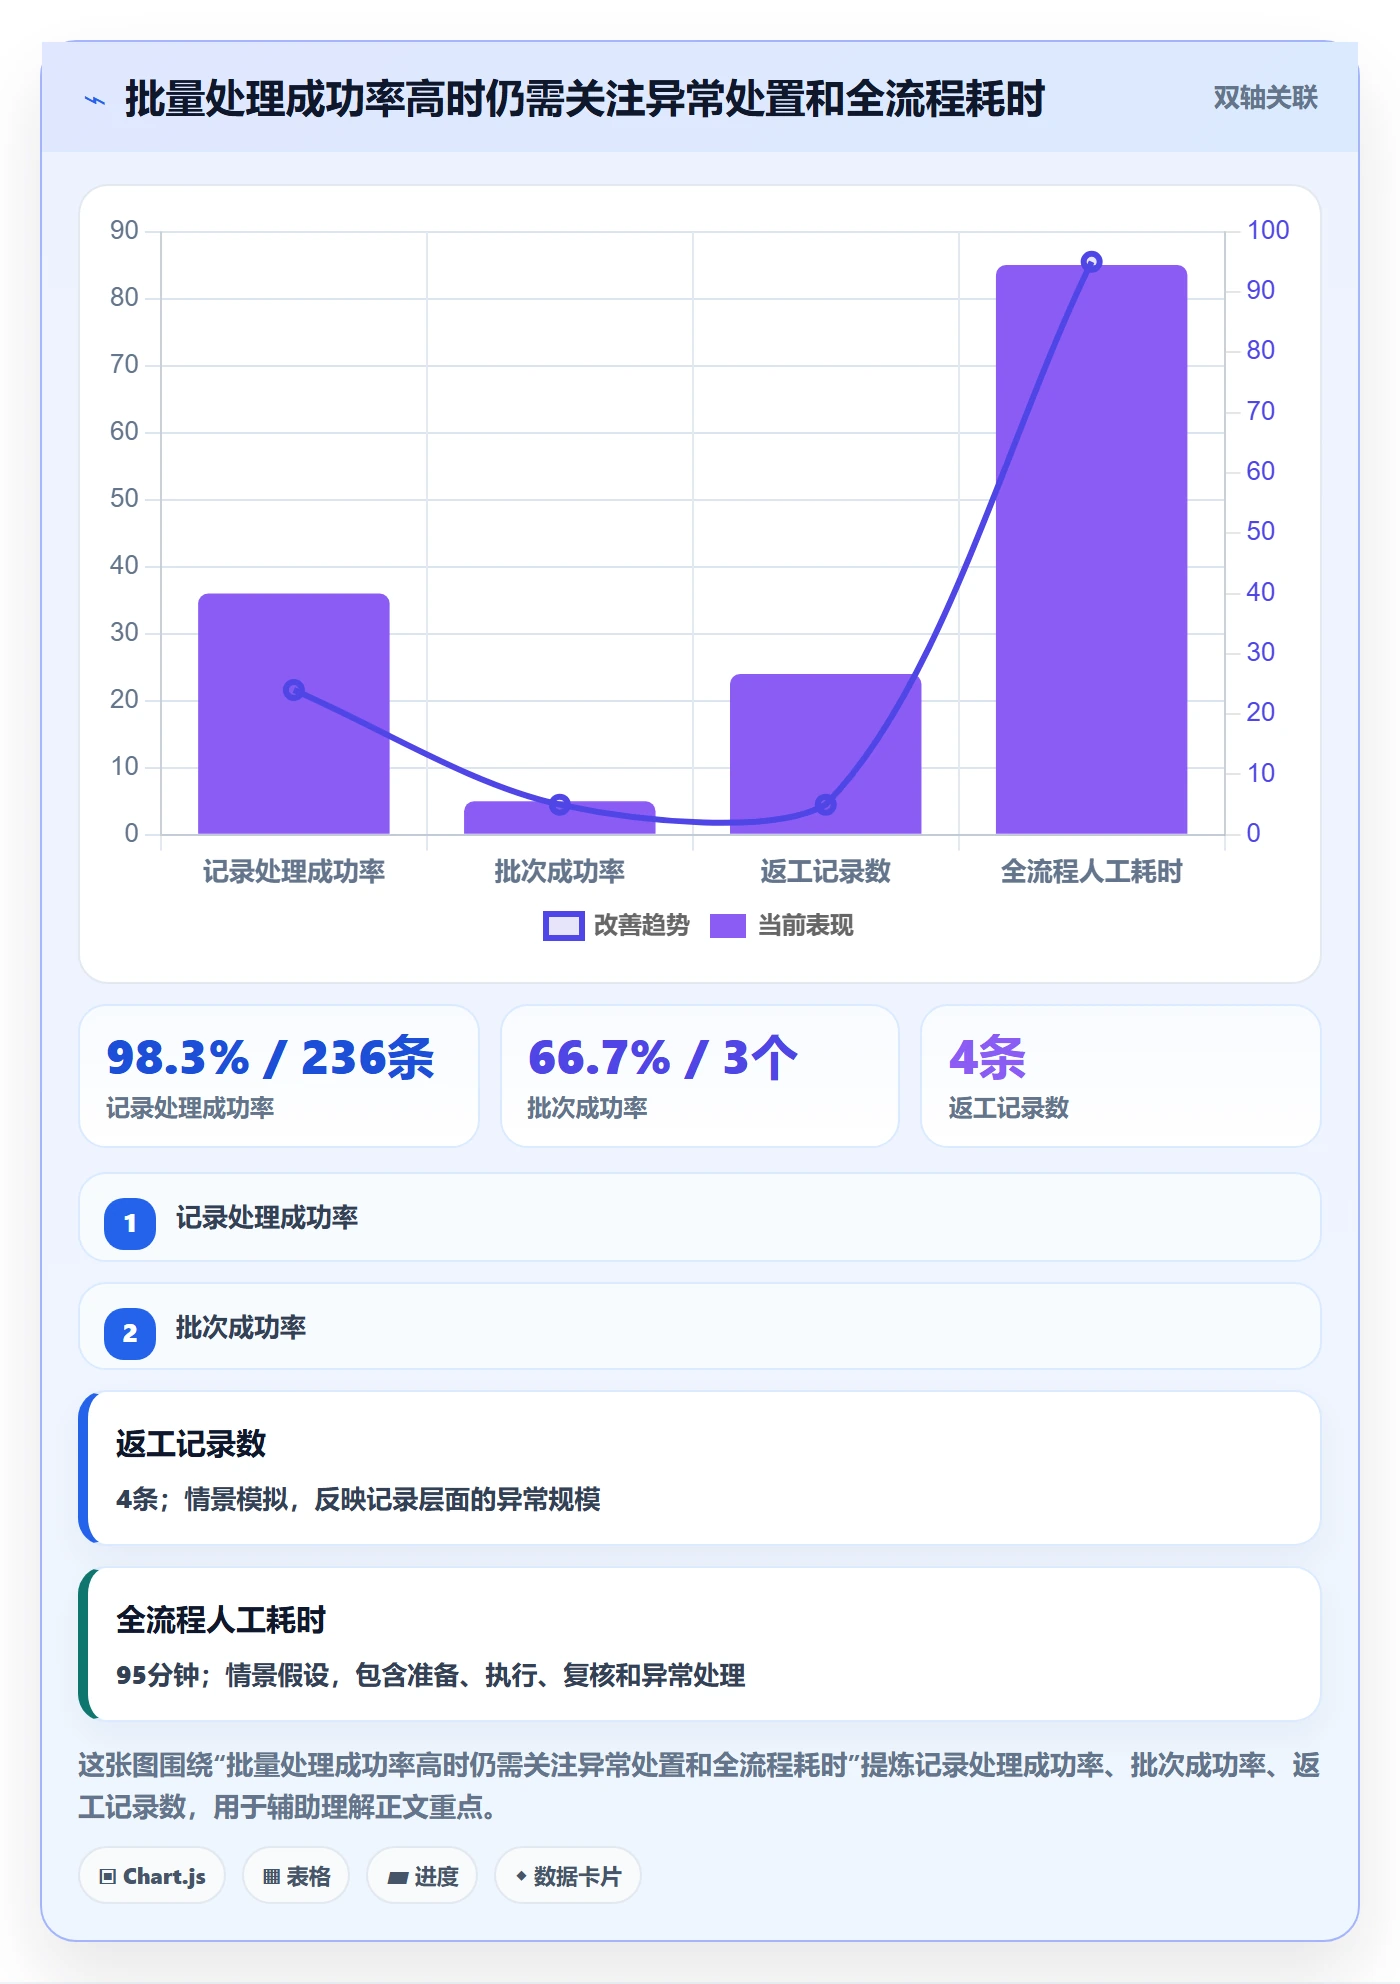Toggle the 当前表现 legend swatch
The height and width of the screenshot is (1984, 1400).
[728, 926]
